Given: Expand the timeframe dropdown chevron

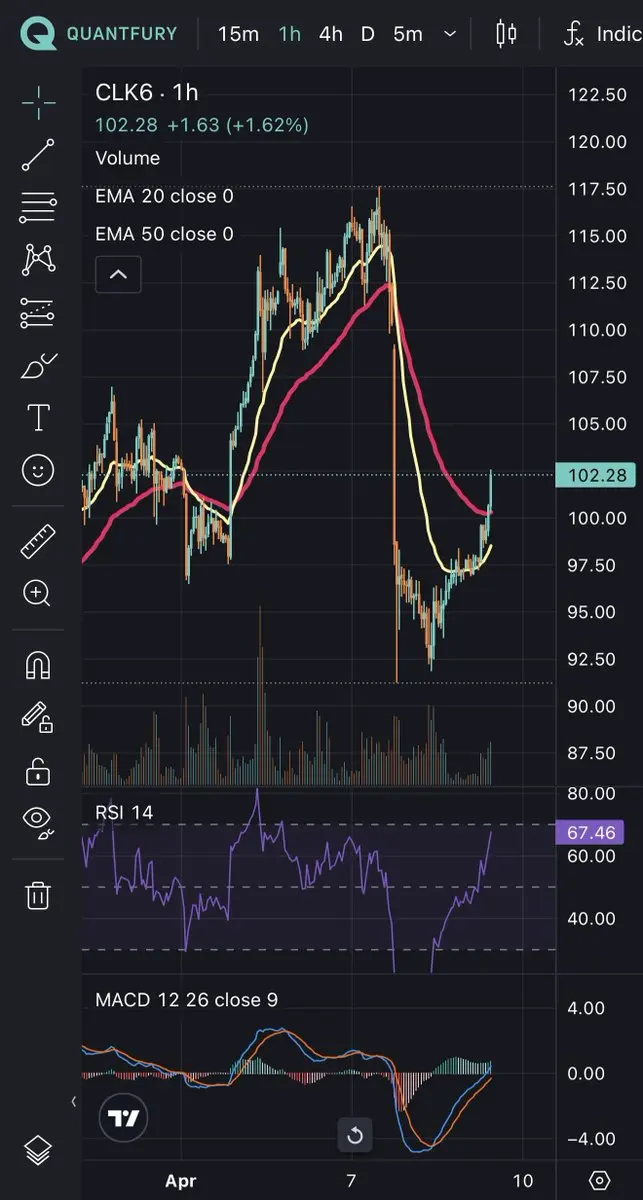Looking at the screenshot, I should coord(450,34).
